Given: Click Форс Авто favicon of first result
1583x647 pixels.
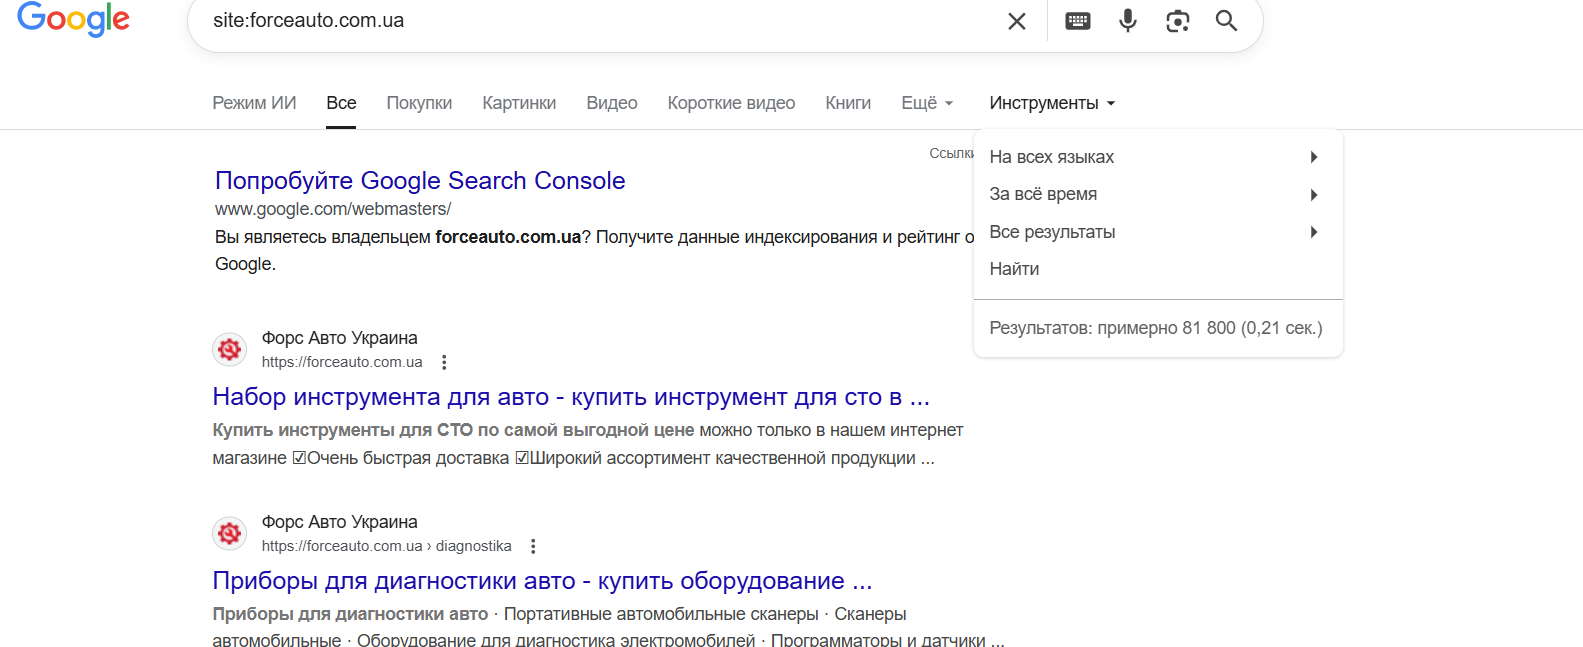Looking at the screenshot, I should [x=230, y=349].
